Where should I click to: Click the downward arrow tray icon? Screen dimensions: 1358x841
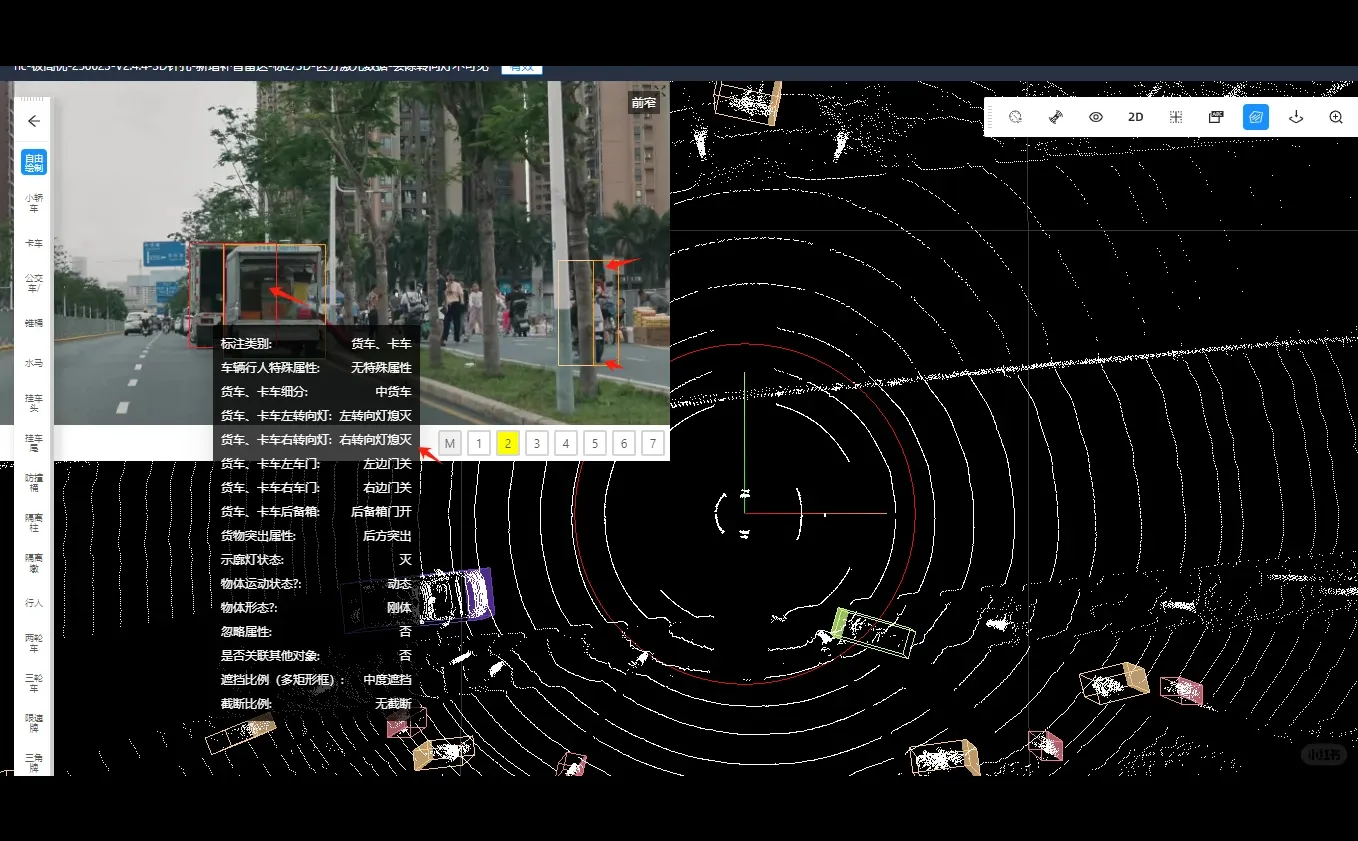1296,117
